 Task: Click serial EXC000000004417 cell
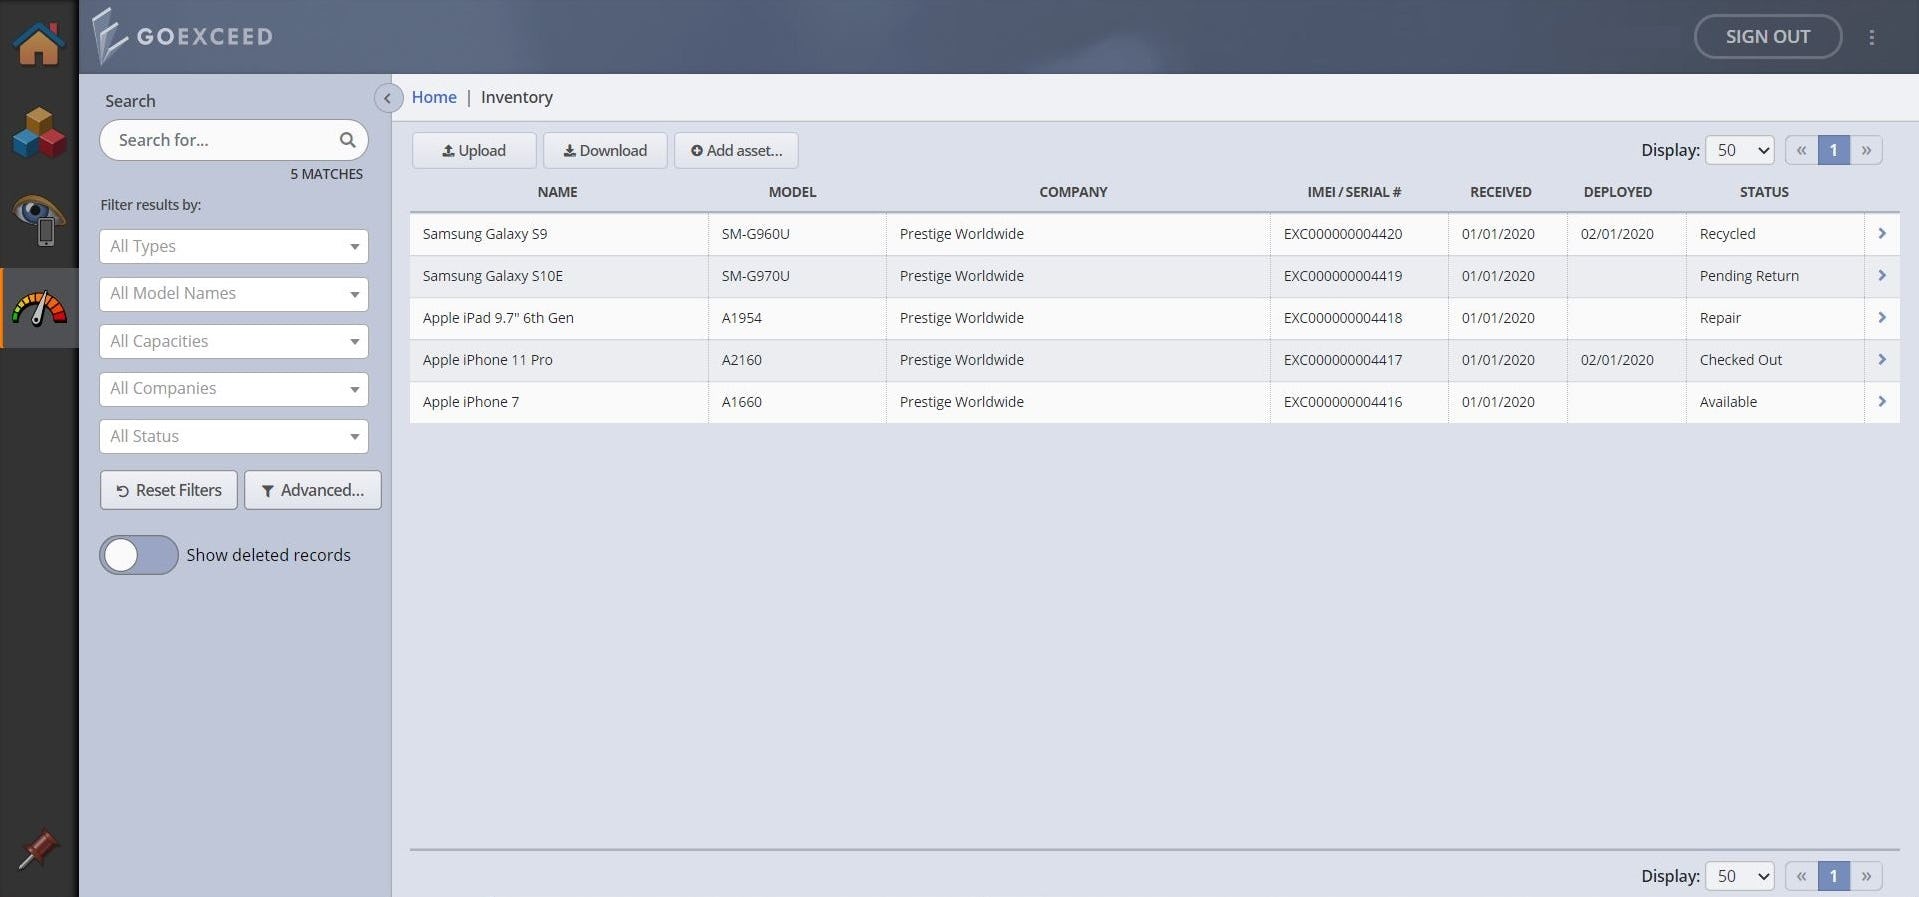(x=1359, y=359)
